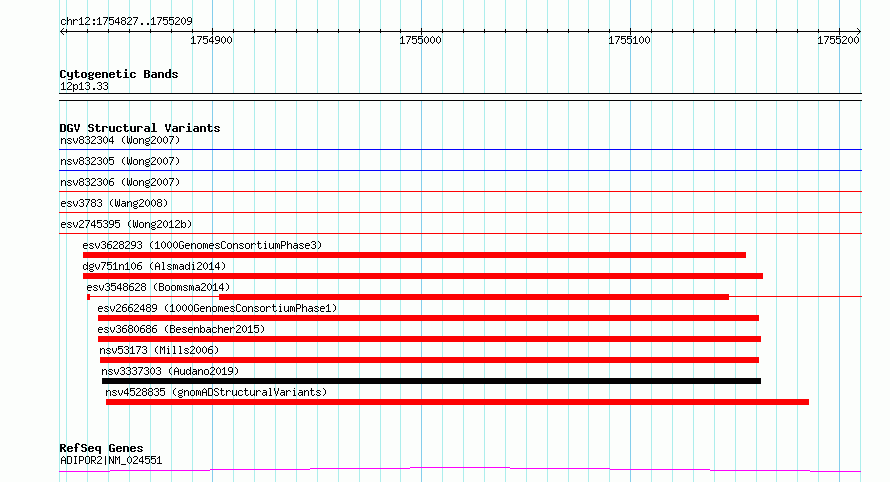Click the 1754900 ruler coordinate

click(211, 40)
